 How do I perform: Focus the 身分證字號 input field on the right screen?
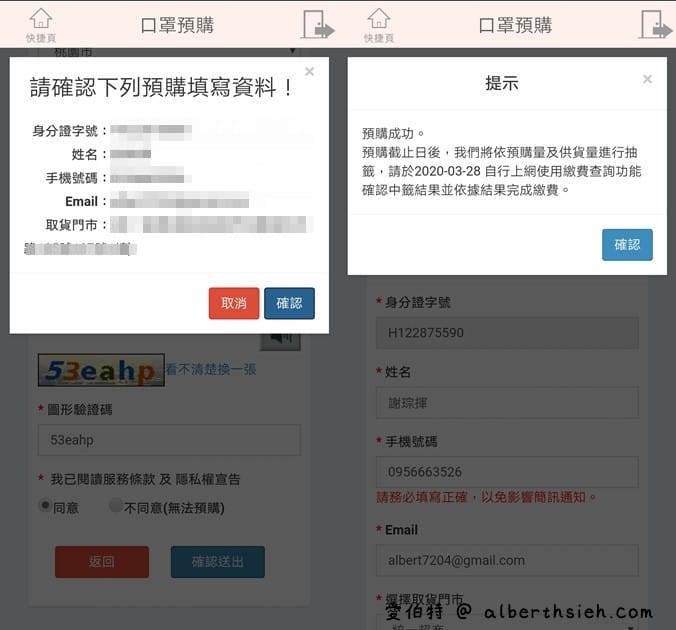tap(507, 333)
